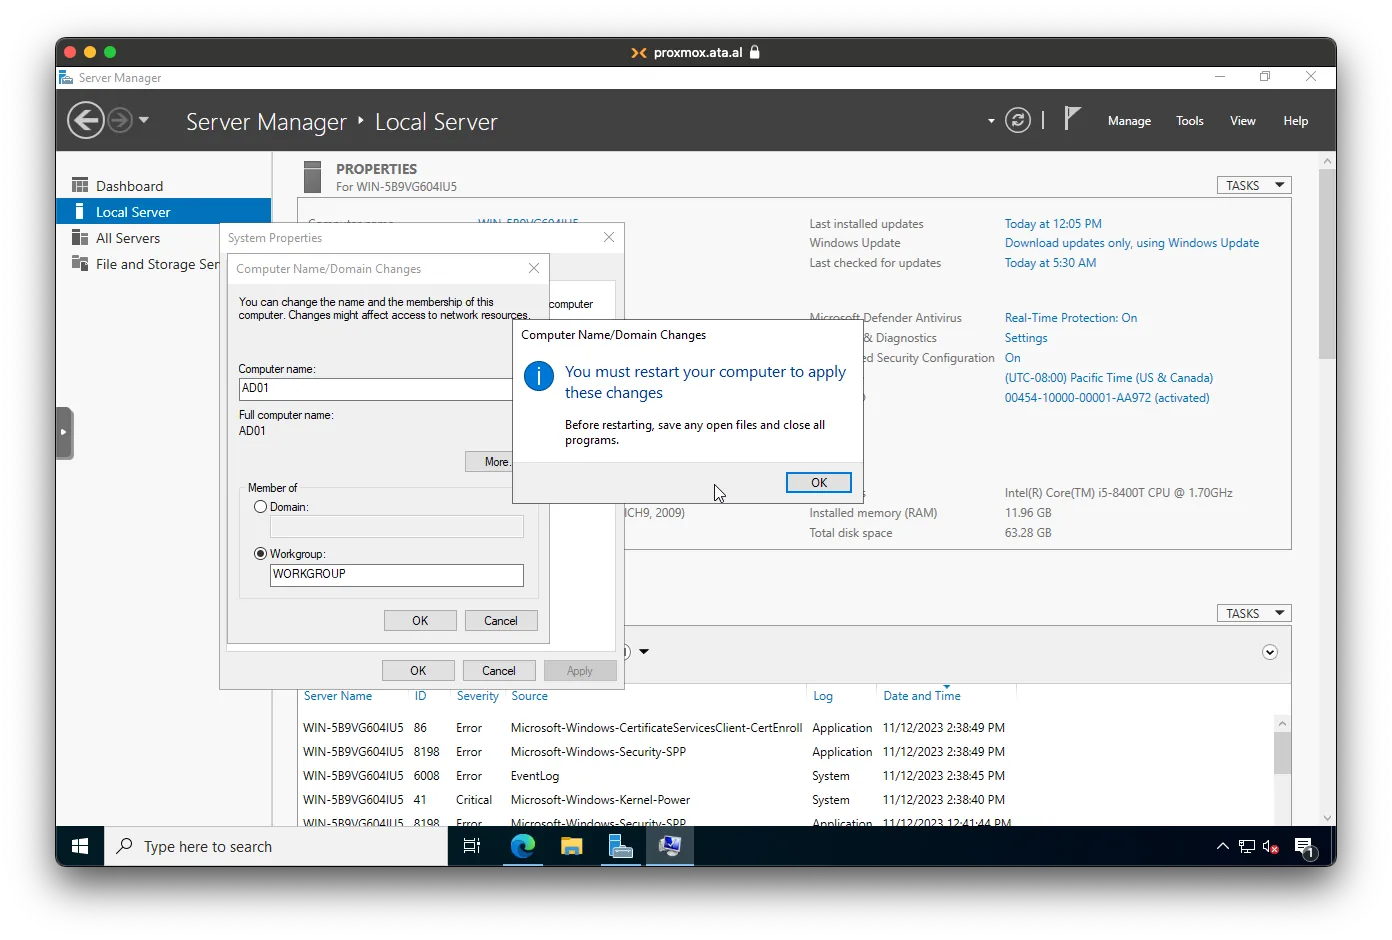Click 'Today at 5:30 AM' last checked link
This screenshot has width=1392, height=940.
pyautogui.click(x=1050, y=263)
